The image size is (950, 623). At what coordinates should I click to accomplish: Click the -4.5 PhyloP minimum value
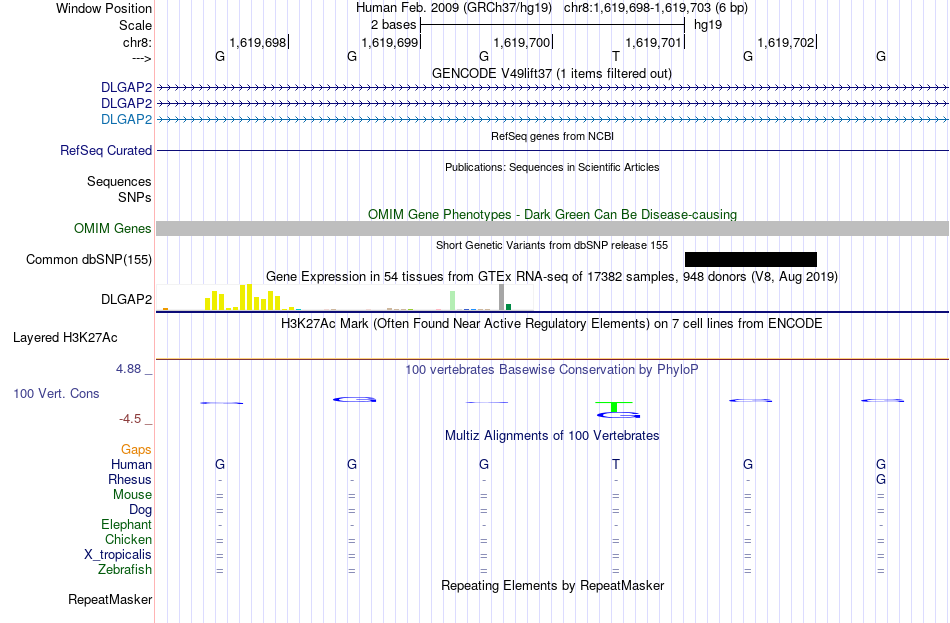click(130, 419)
